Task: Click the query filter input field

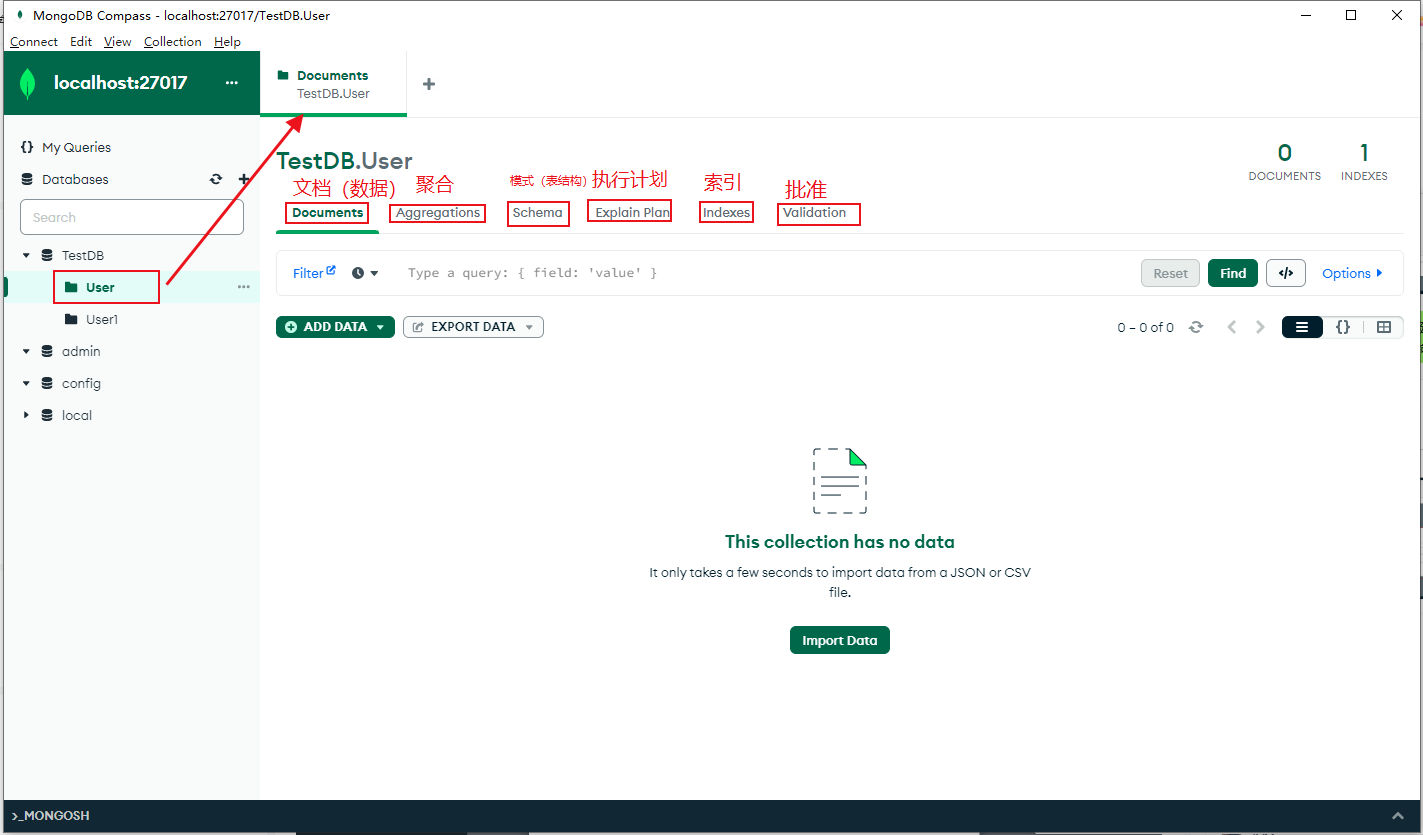Action: click(765, 273)
